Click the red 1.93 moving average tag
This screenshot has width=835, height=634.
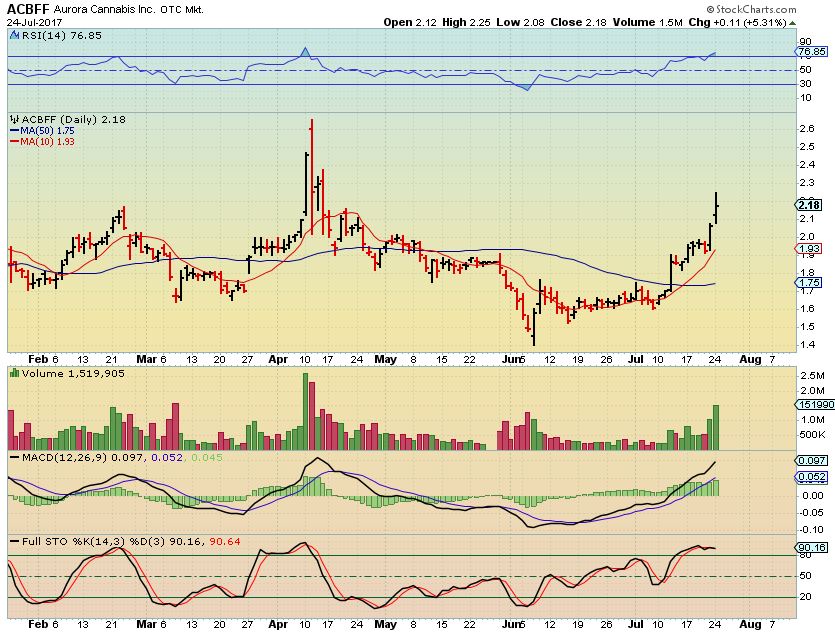pos(810,249)
